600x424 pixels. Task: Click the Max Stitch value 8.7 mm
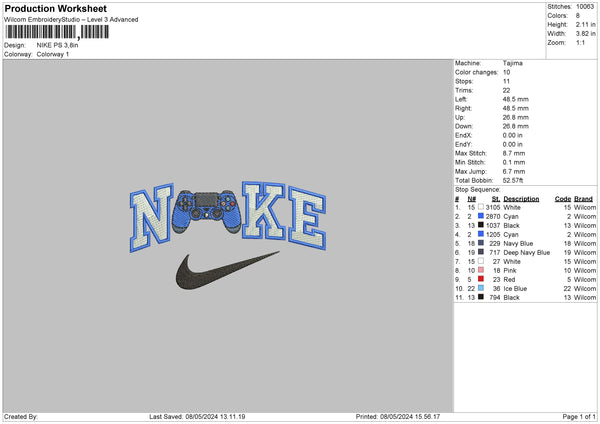[514, 153]
